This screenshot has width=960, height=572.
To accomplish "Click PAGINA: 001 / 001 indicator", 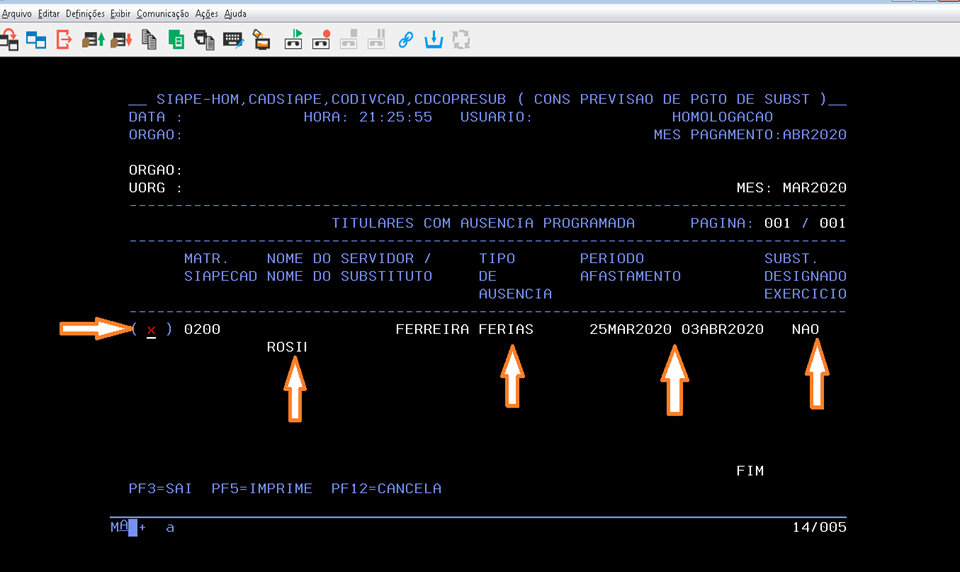I will pos(768,224).
